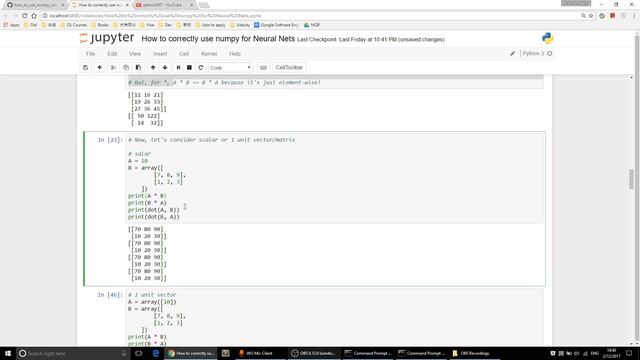
Task: Open the zoom magnifier icon in address bar
Action: [583, 16]
